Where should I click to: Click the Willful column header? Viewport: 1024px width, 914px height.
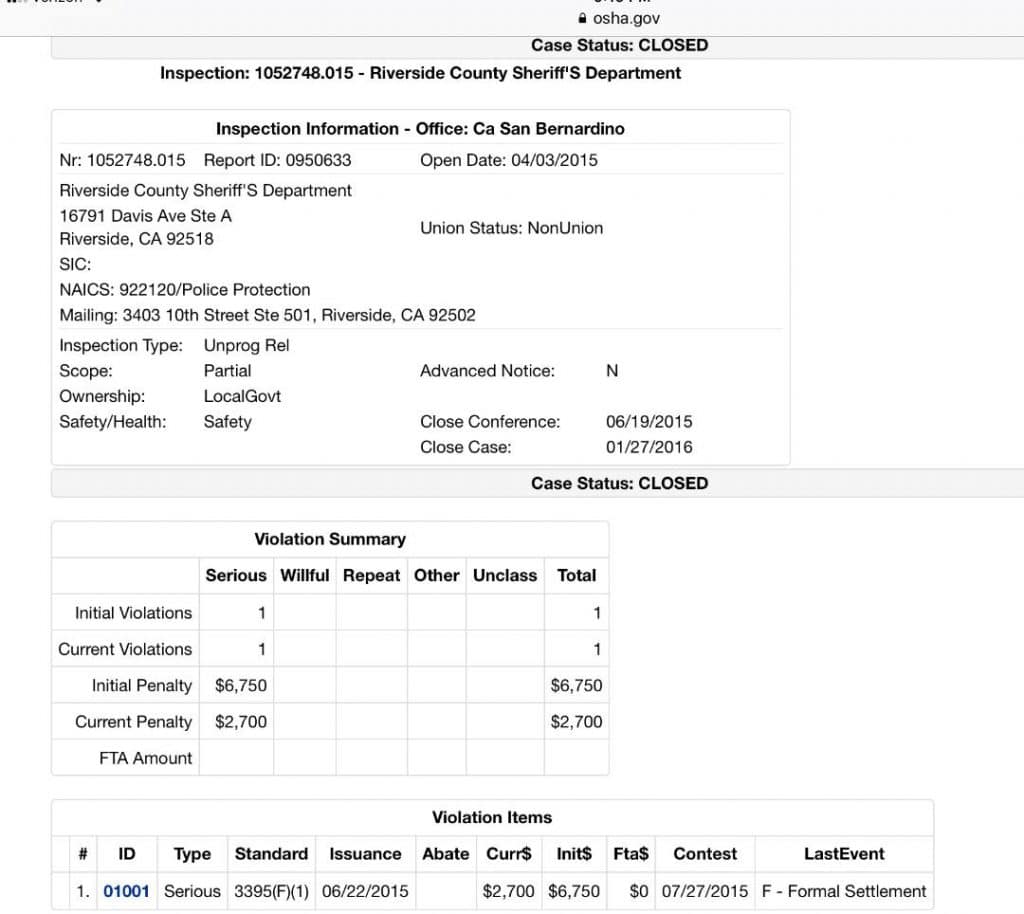(x=304, y=575)
